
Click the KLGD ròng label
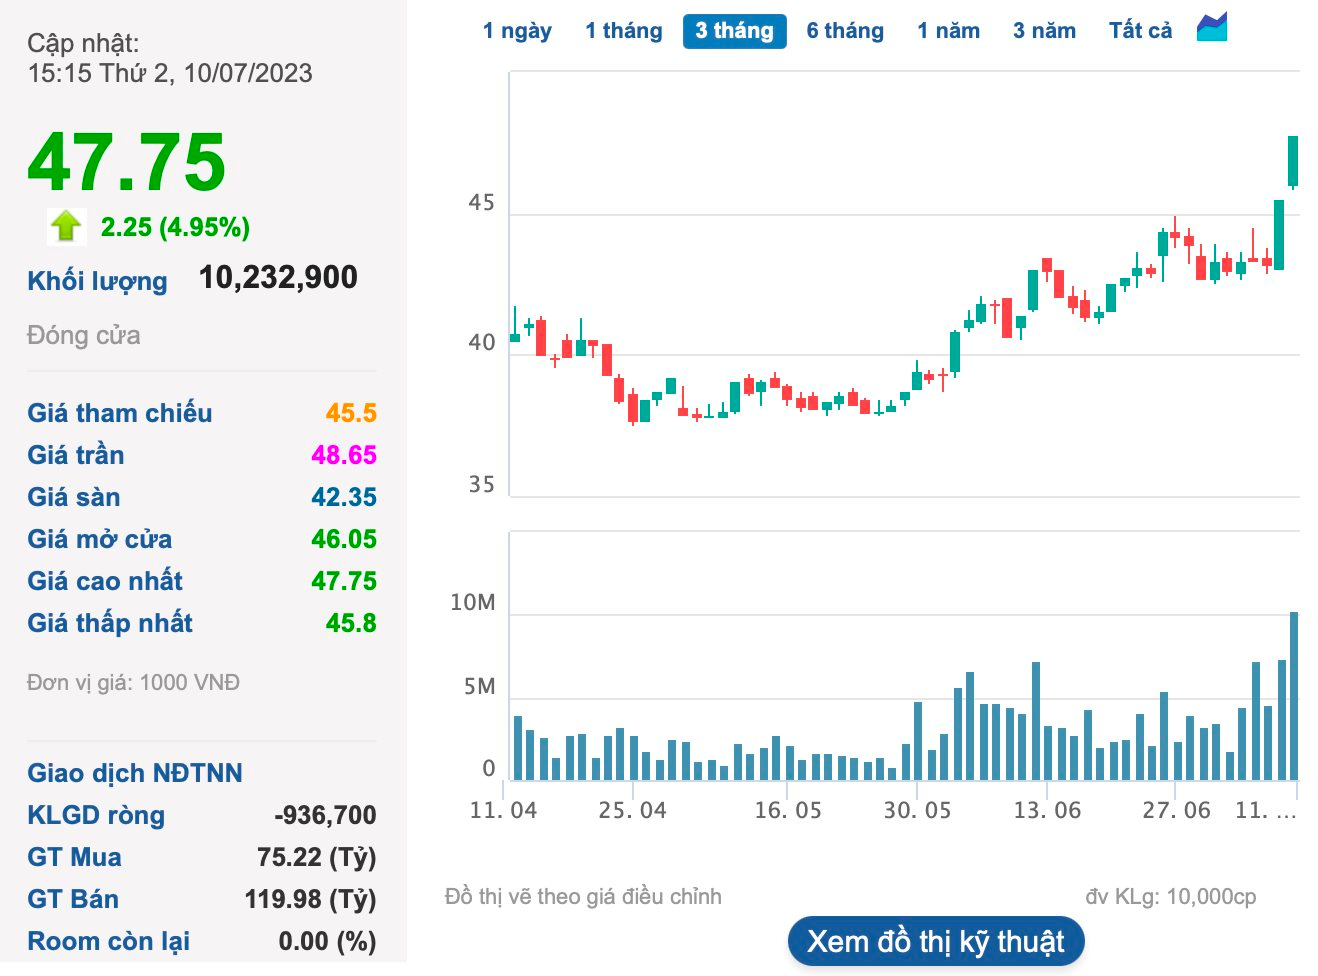coord(96,815)
